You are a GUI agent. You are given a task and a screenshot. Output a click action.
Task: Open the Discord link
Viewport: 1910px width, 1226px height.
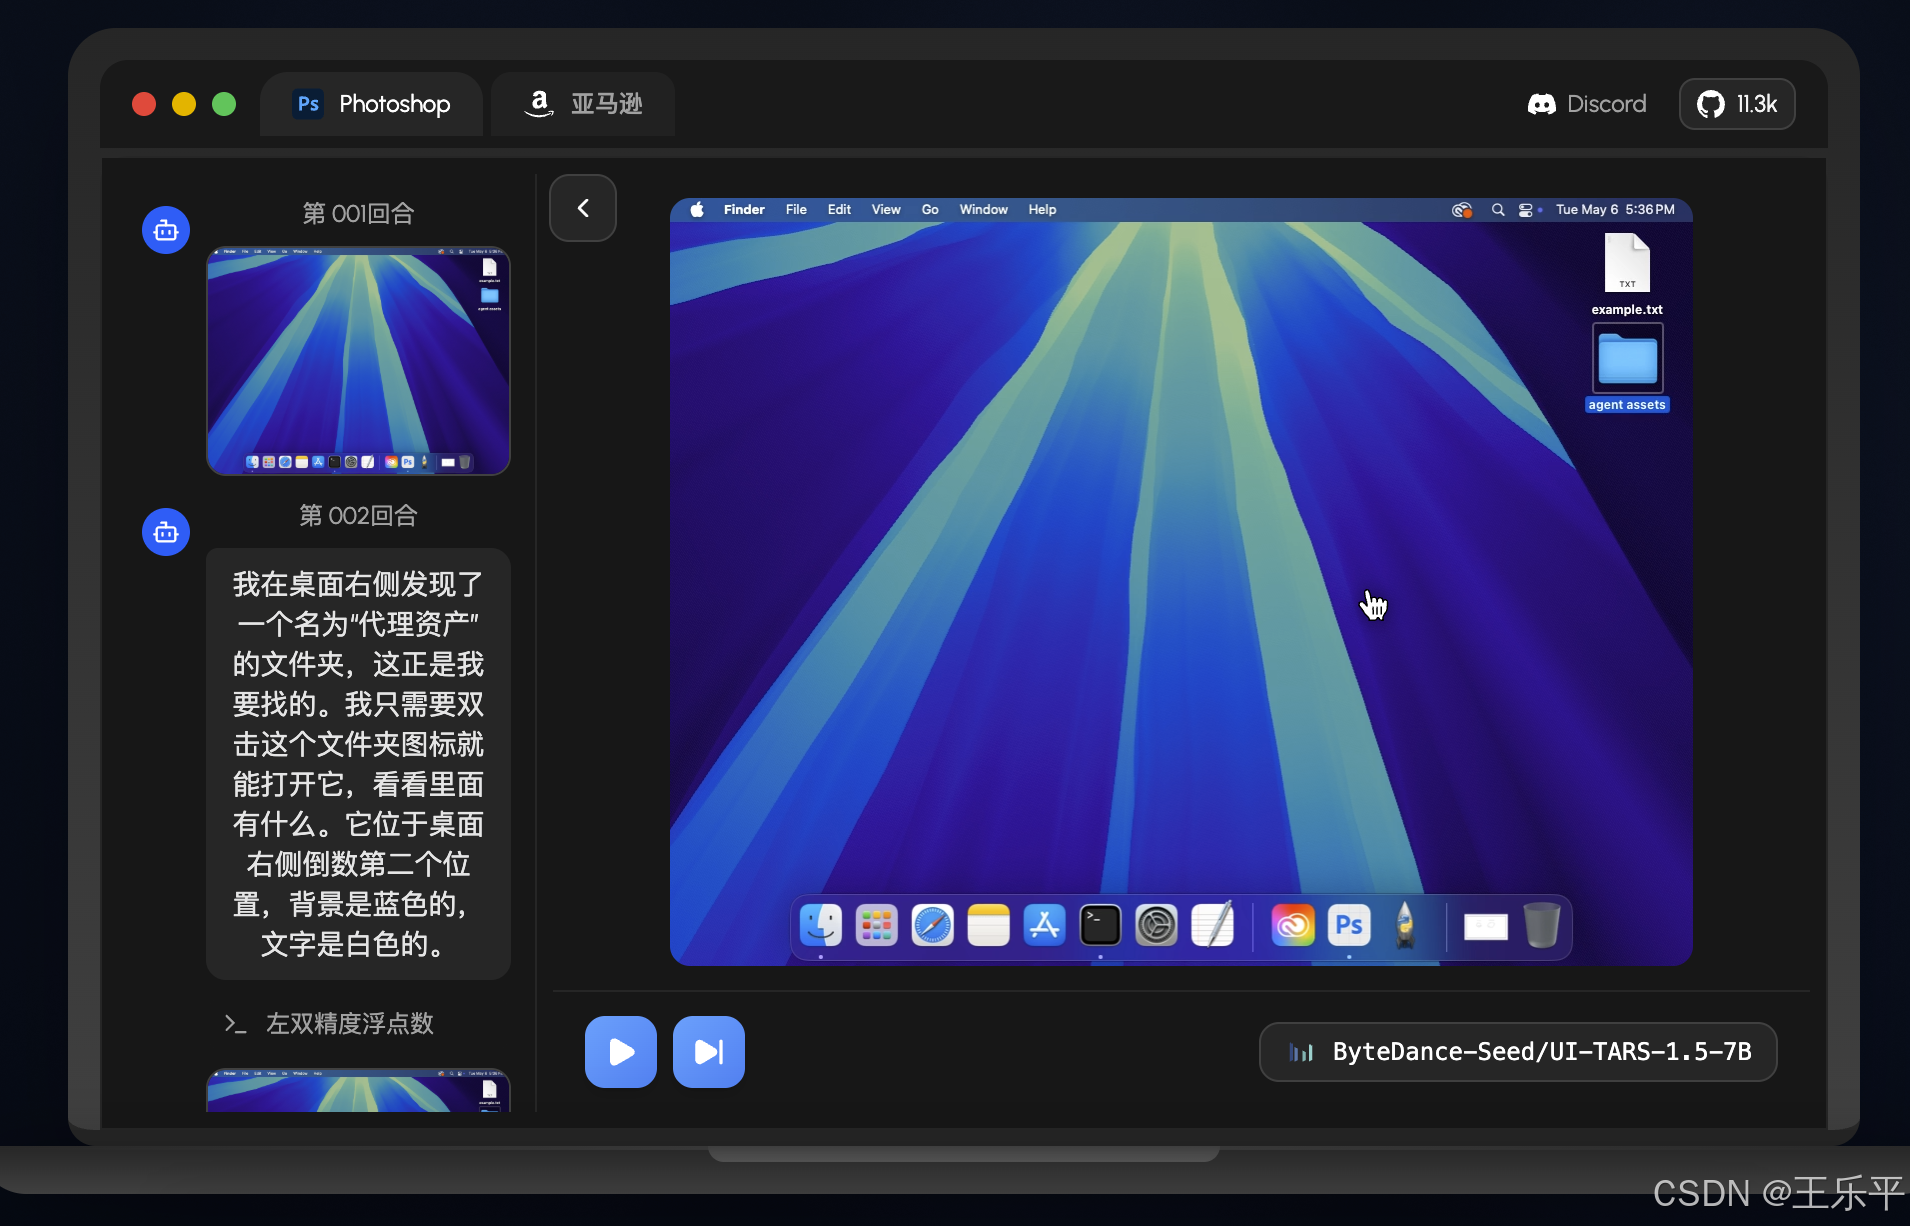tap(1586, 104)
